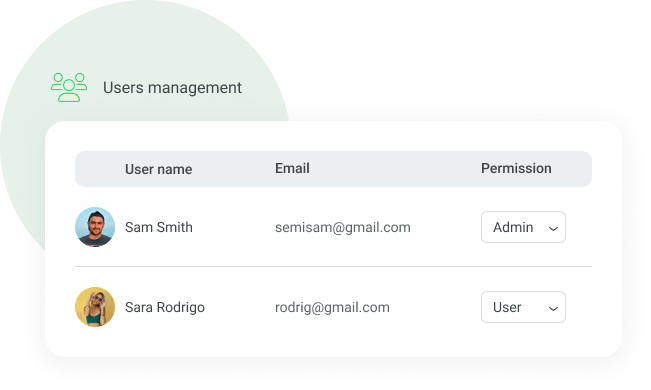Image resolution: width=651 pixels, height=390 pixels.
Task: Click the chevron arrow in User dropdown
Action: click(x=553, y=308)
